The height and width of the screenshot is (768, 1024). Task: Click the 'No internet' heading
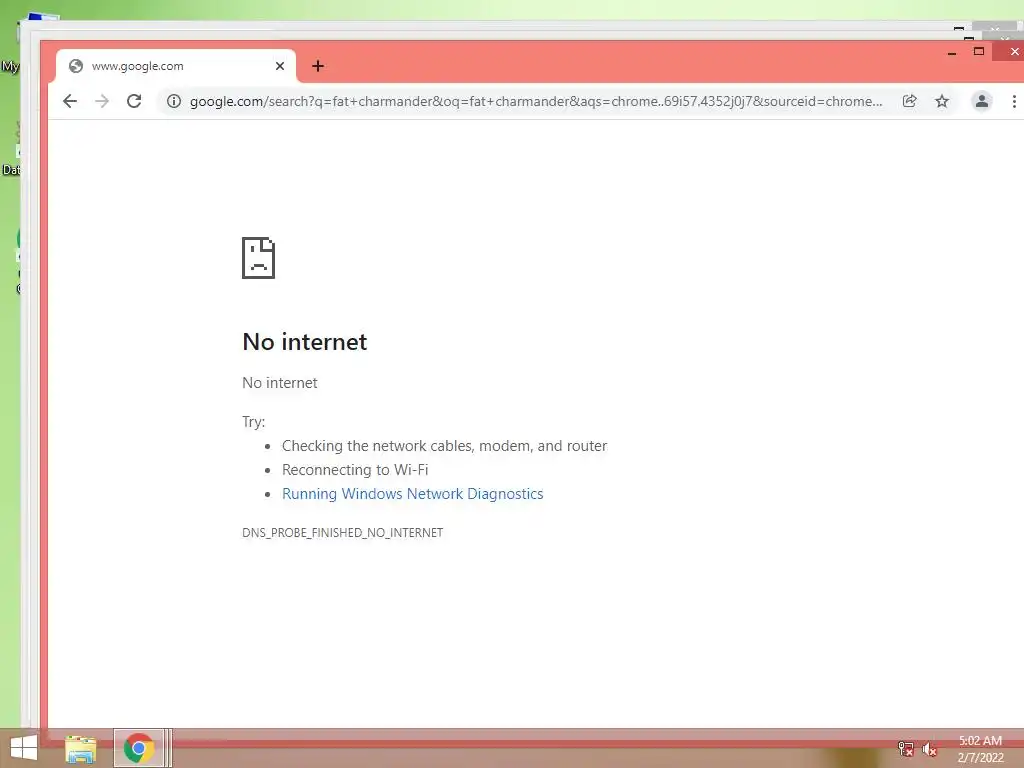pos(304,342)
